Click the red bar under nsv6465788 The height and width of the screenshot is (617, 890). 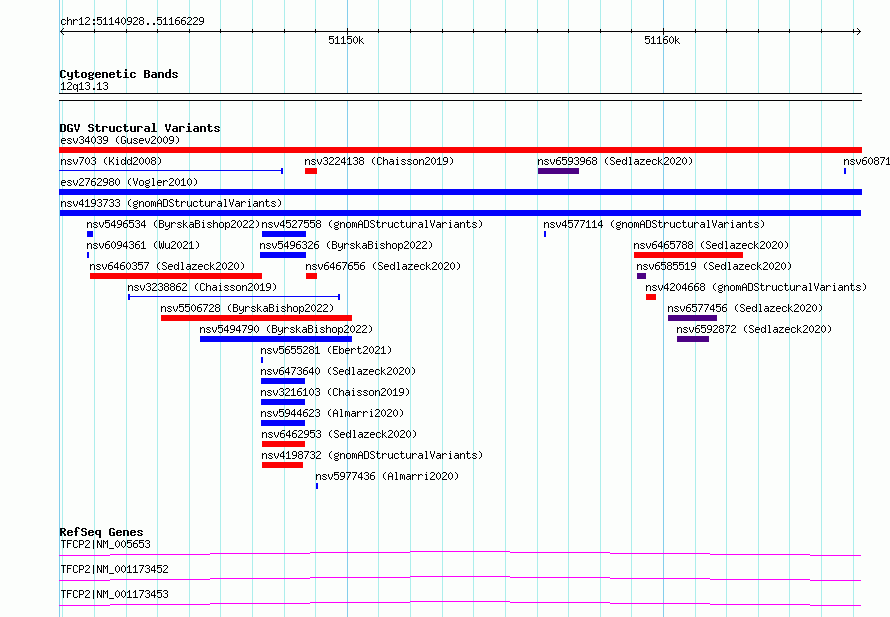pos(689,255)
